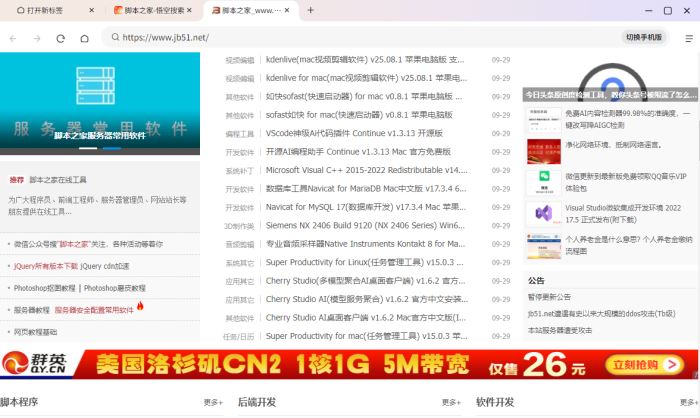Open the AI content detection article thumbnail

[543, 121]
